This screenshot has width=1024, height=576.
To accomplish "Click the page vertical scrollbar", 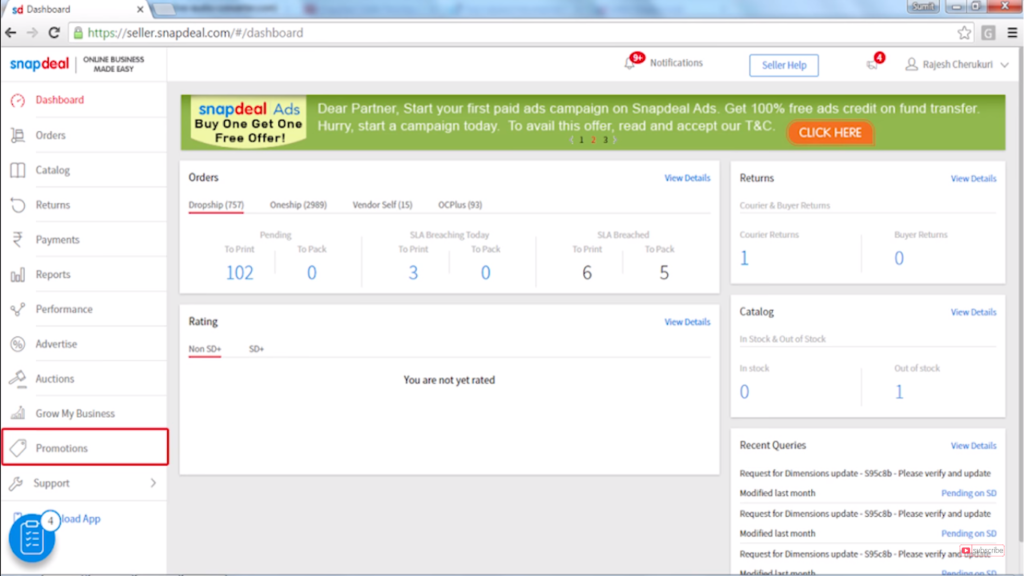I will tap(1019, 294).
